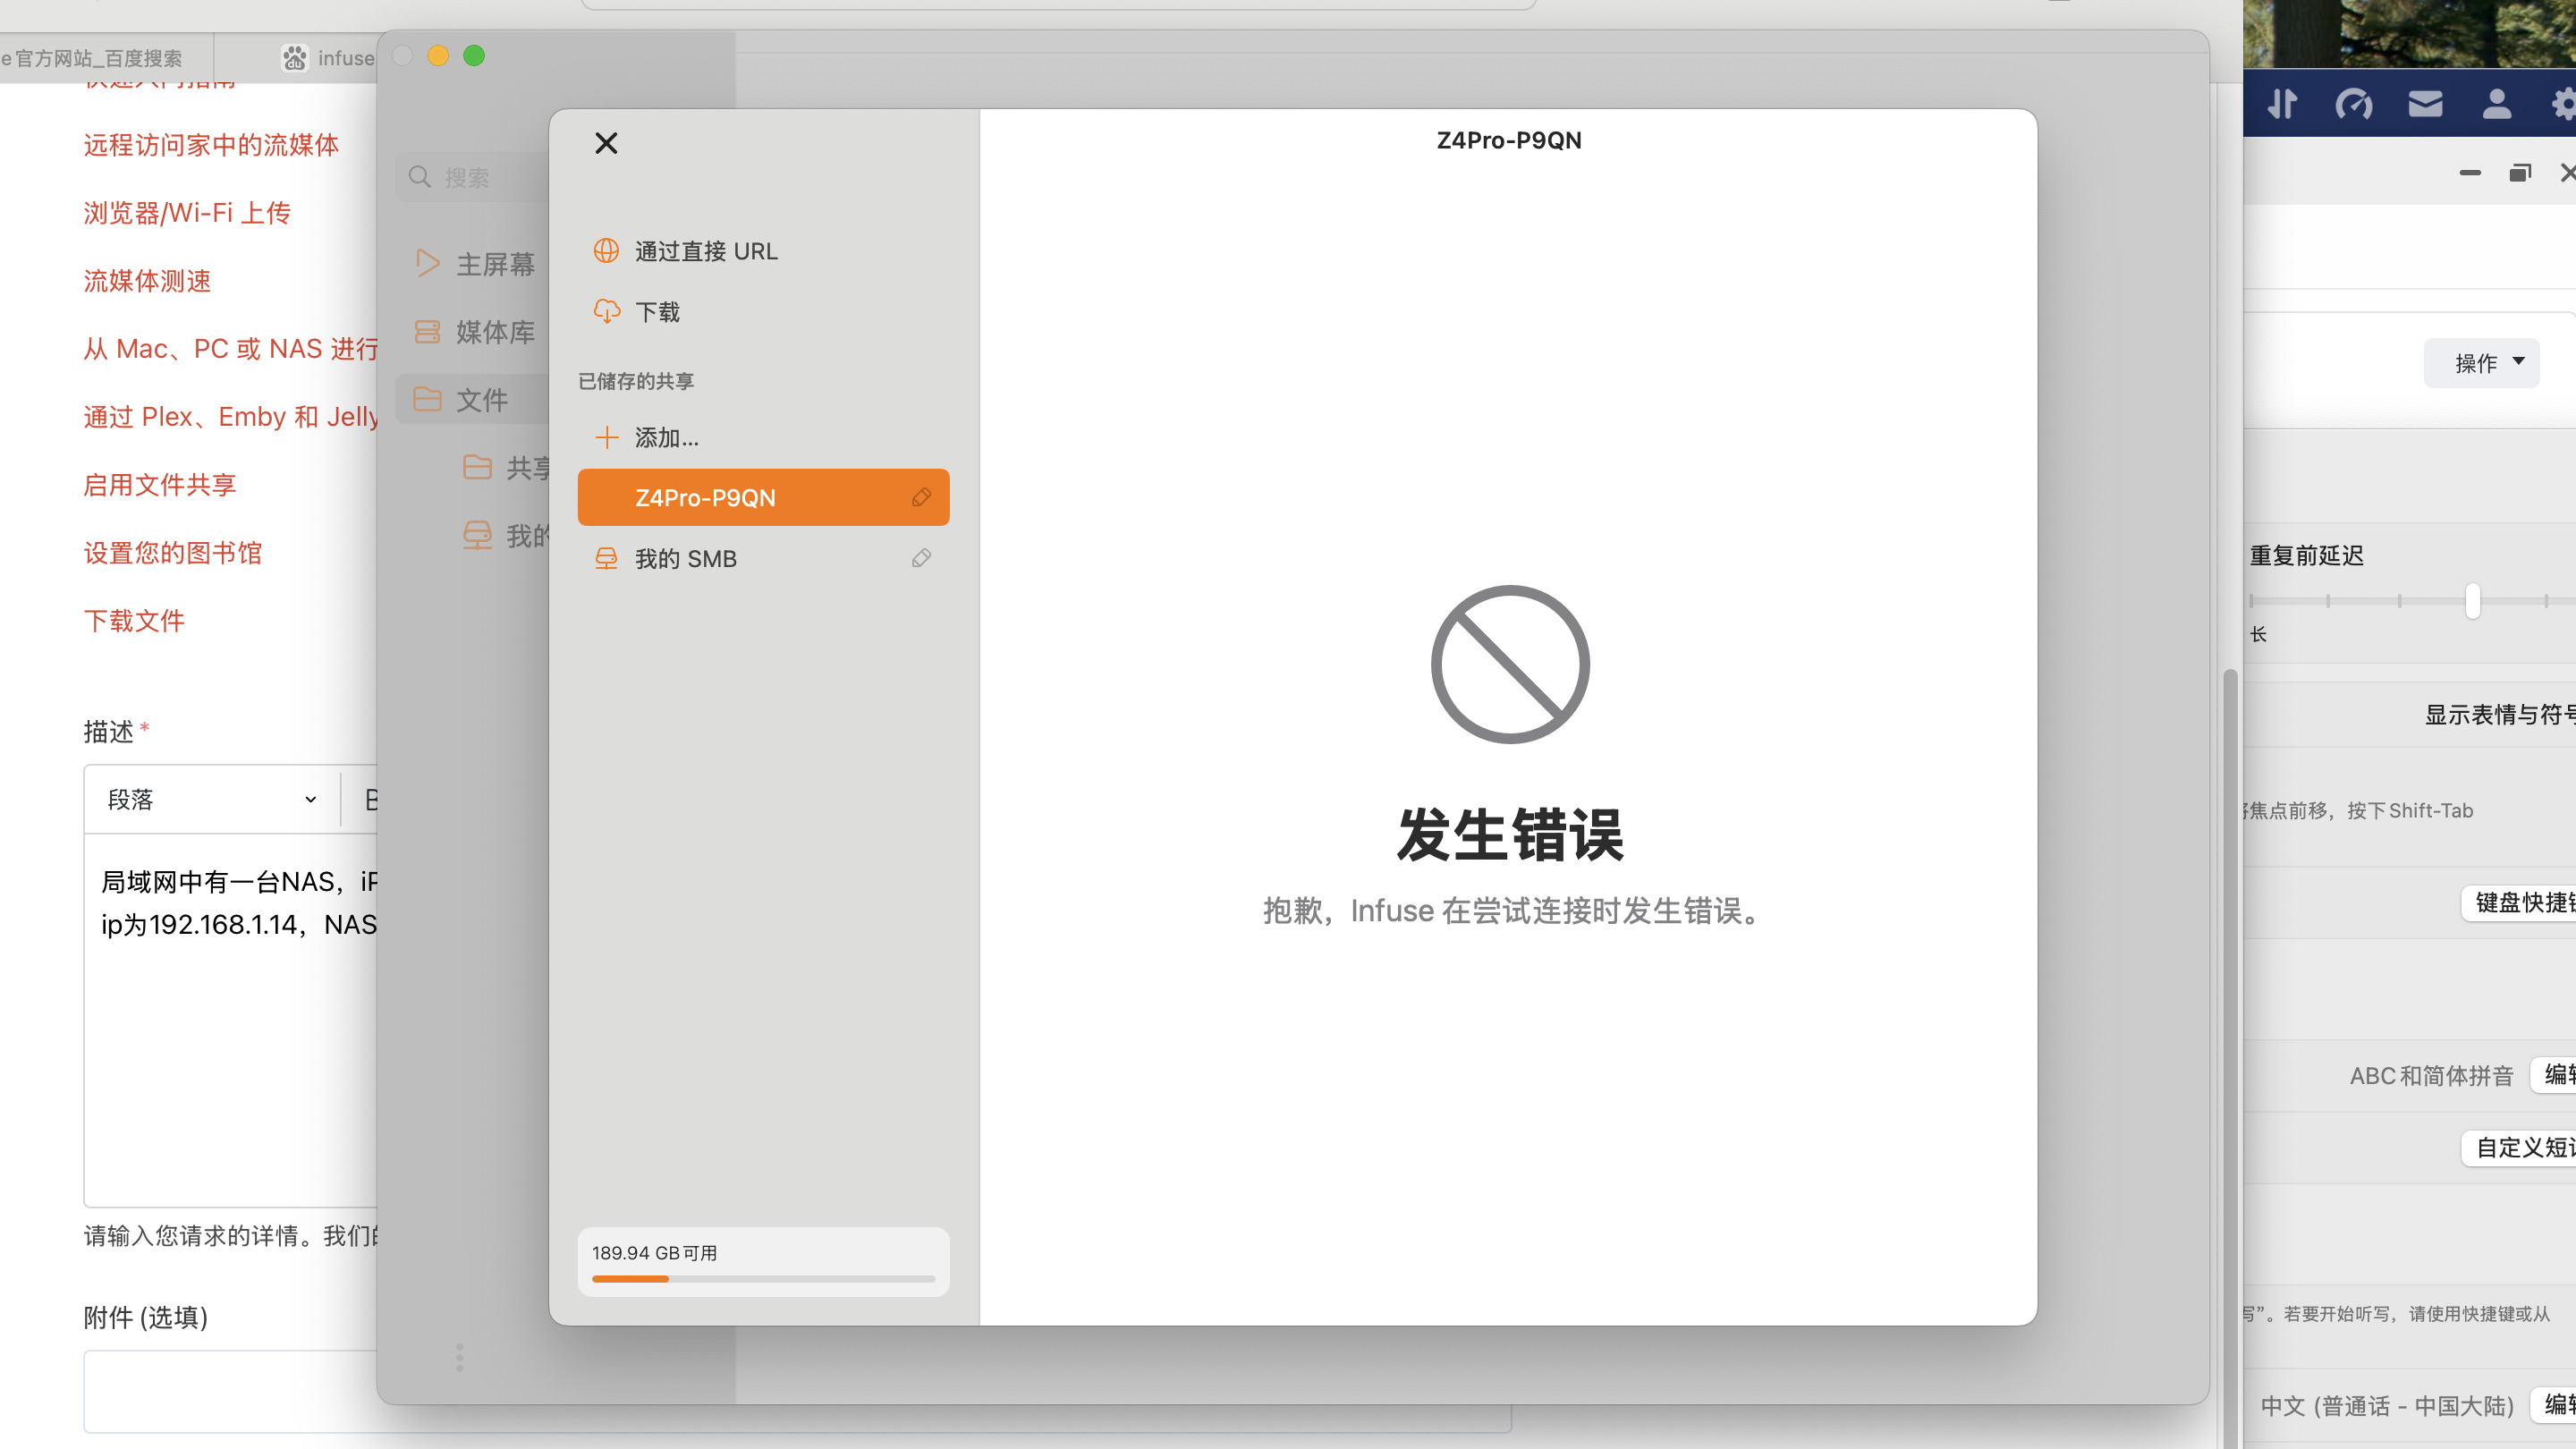Expand the 段落 paragraph style dropdown
This screenshot has height=1449, width=2576.
click(211, 799)
